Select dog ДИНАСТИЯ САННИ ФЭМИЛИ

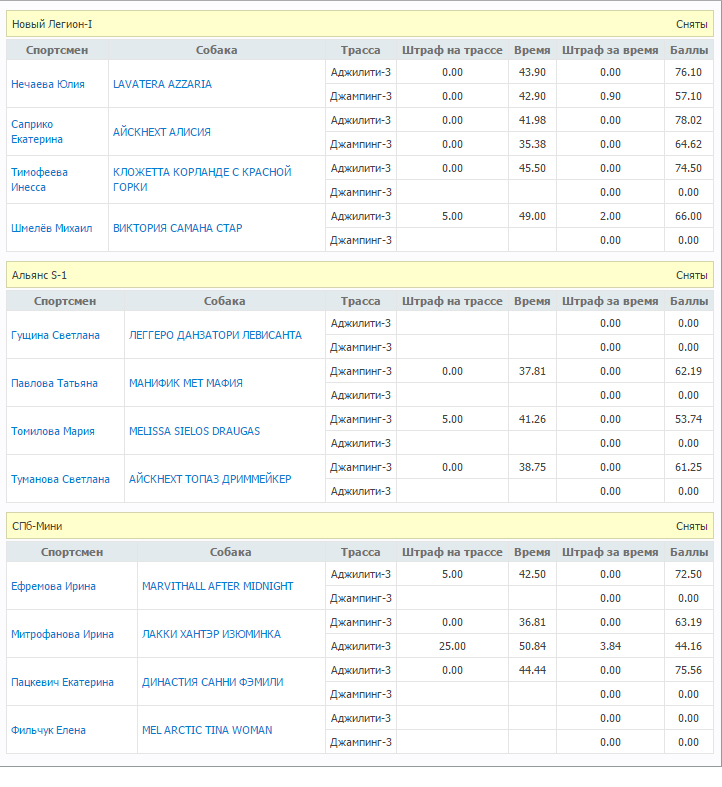pyautogui.click(x=213, y=683)
